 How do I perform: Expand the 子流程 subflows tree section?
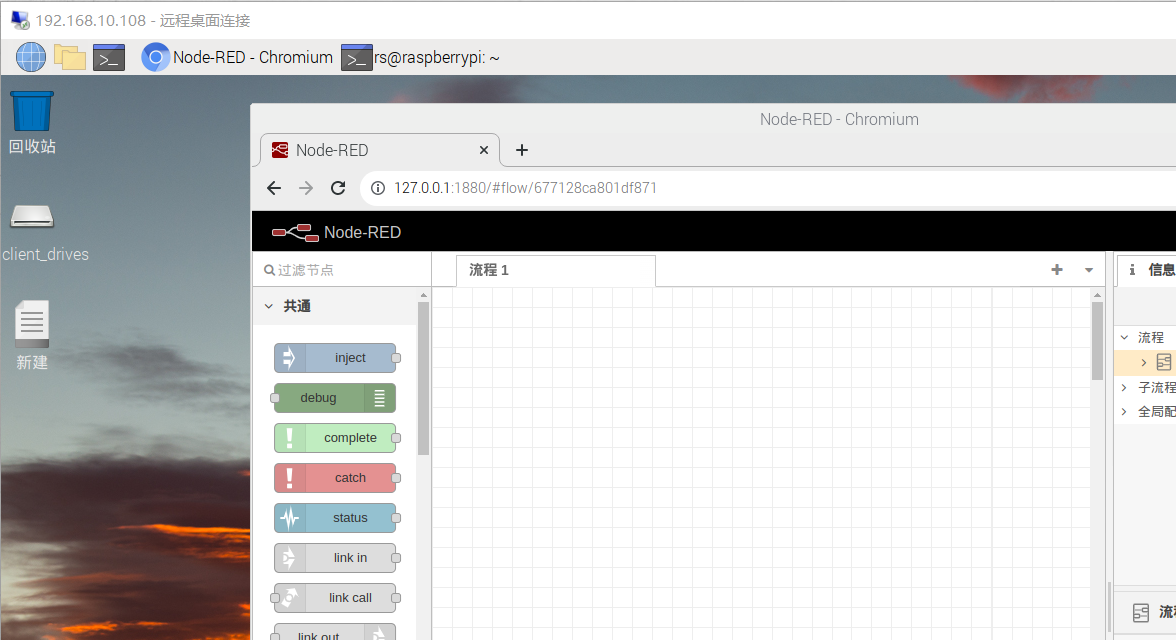tap(1124, 387)
